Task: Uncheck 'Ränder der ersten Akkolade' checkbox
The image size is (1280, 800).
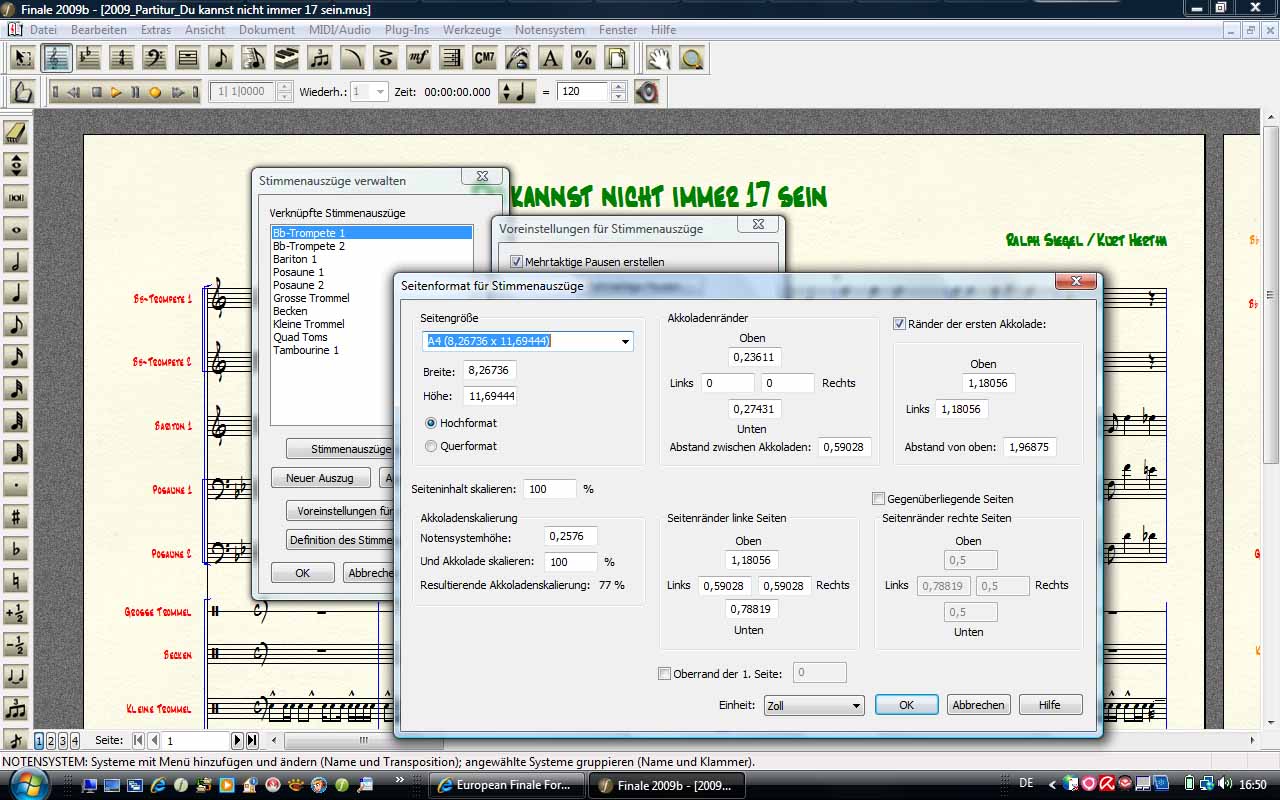Action: pos(900,324)
